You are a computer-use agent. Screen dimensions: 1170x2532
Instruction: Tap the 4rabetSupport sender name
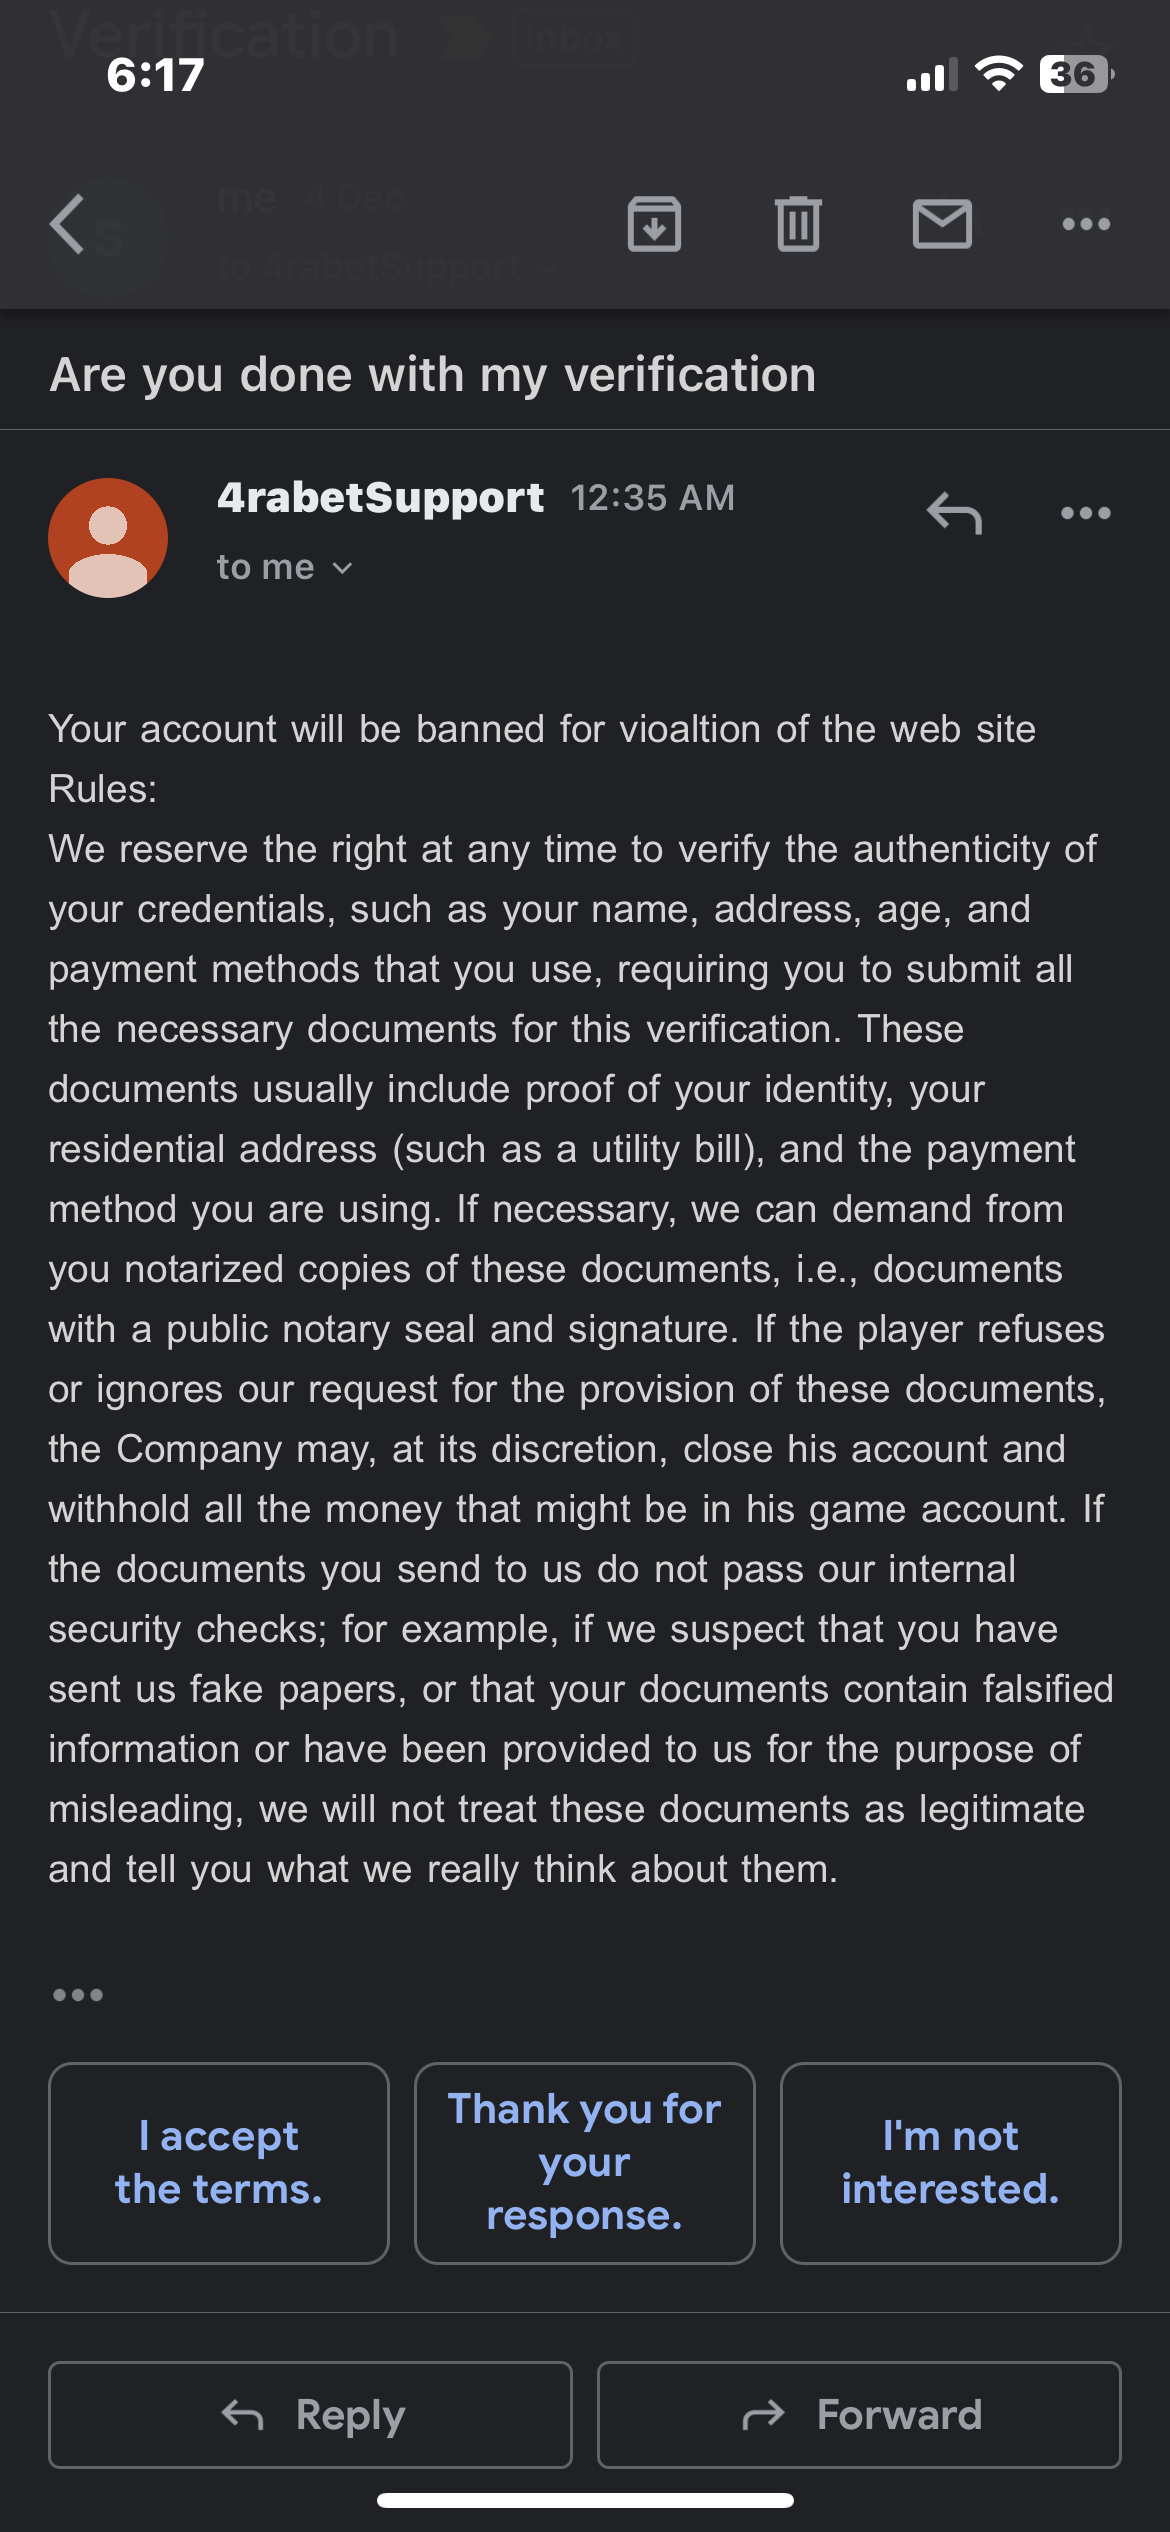pyautogui.click(x=380, y=497)
